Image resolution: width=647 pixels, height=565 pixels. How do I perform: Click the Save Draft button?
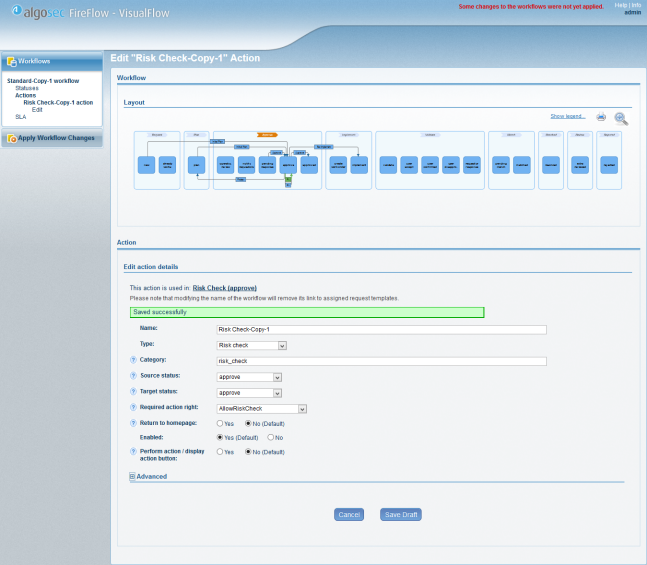point(400,514)
